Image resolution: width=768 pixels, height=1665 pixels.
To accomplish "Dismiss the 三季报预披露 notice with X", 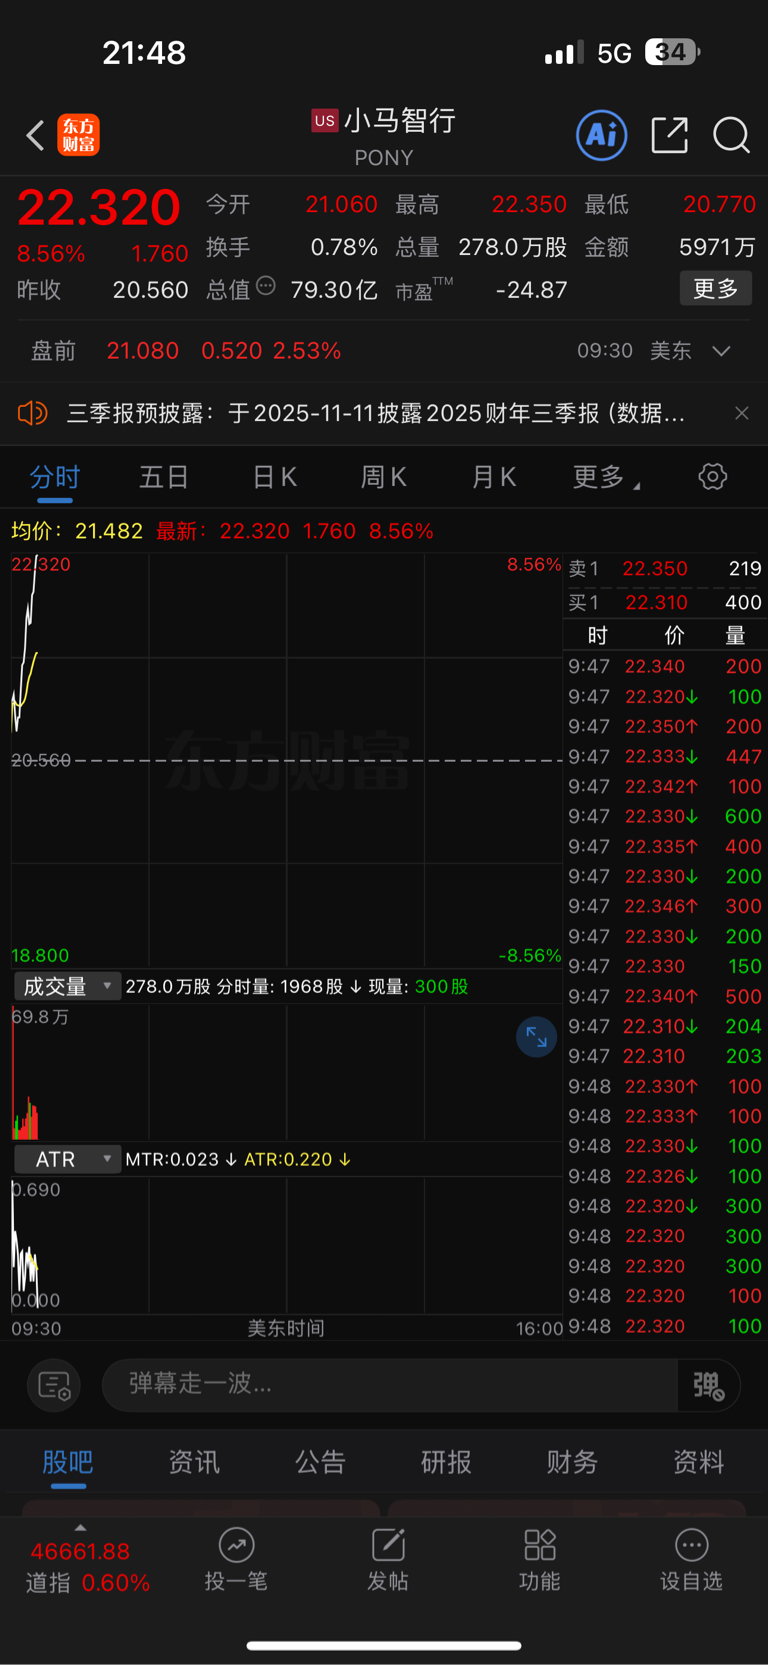I will 742,413.
